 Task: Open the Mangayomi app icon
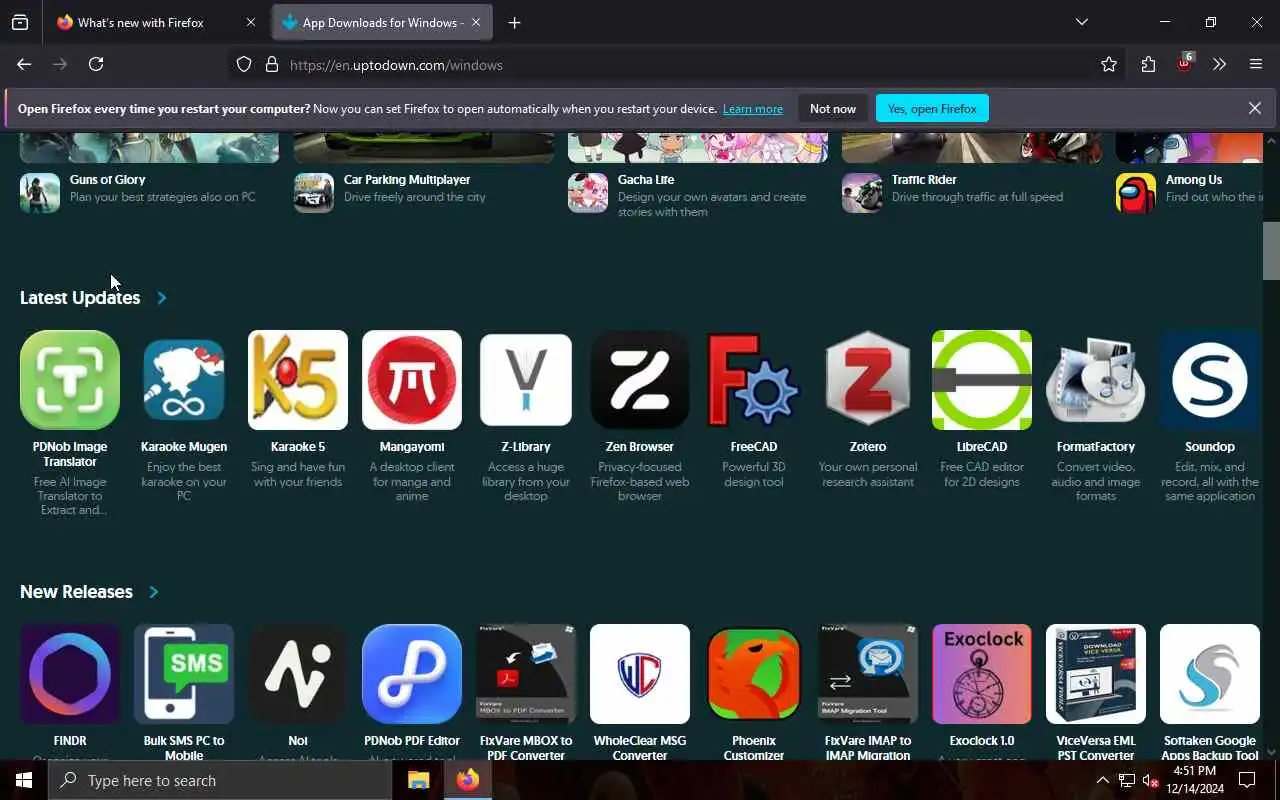[x=412, y=380]
